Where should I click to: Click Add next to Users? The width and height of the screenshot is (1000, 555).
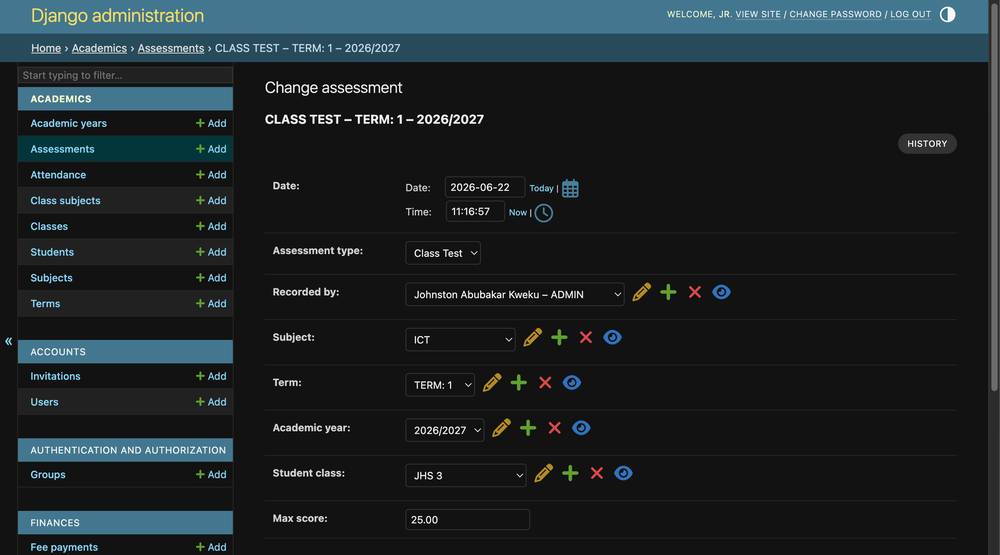(x=211, y=402)
